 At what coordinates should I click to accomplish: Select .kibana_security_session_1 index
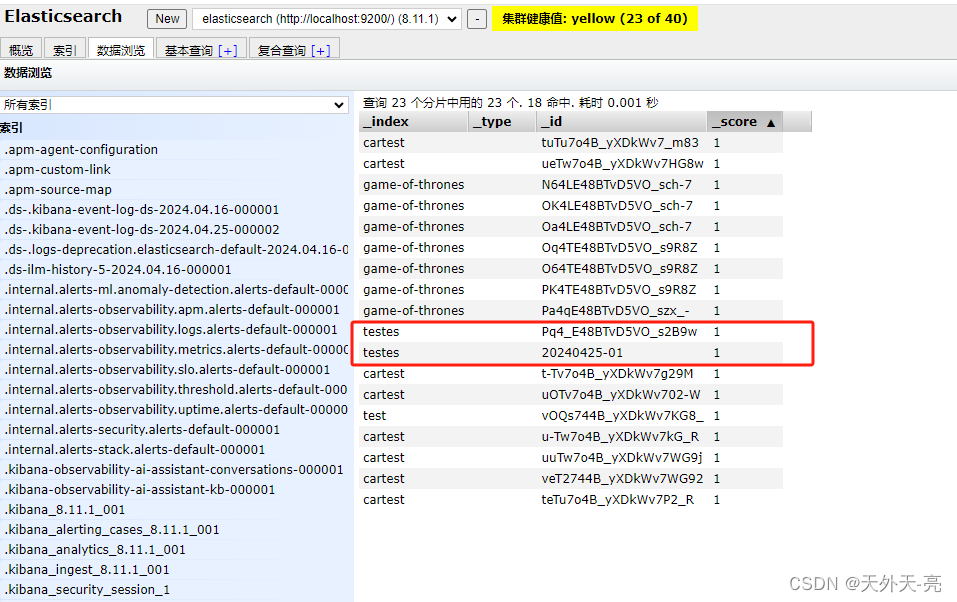[87, 590]
